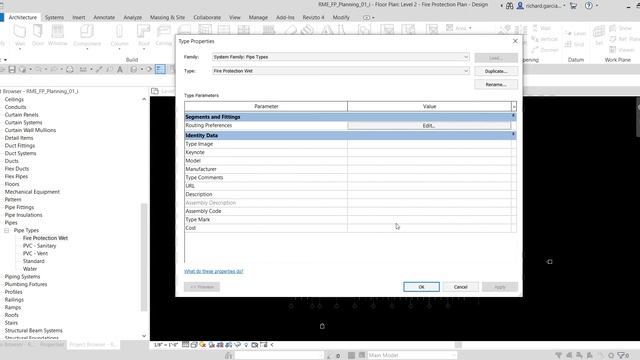This screenshot has width=640, height=360.
Task: Click the detail level icon in view control bar
Action: pyautogui.click(x=185, y=345)
